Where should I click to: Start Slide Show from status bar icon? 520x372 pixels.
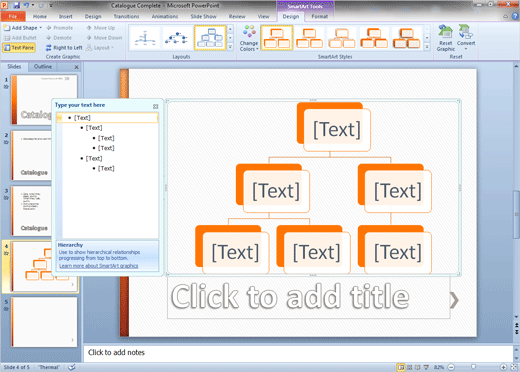(x=426, y=367)
